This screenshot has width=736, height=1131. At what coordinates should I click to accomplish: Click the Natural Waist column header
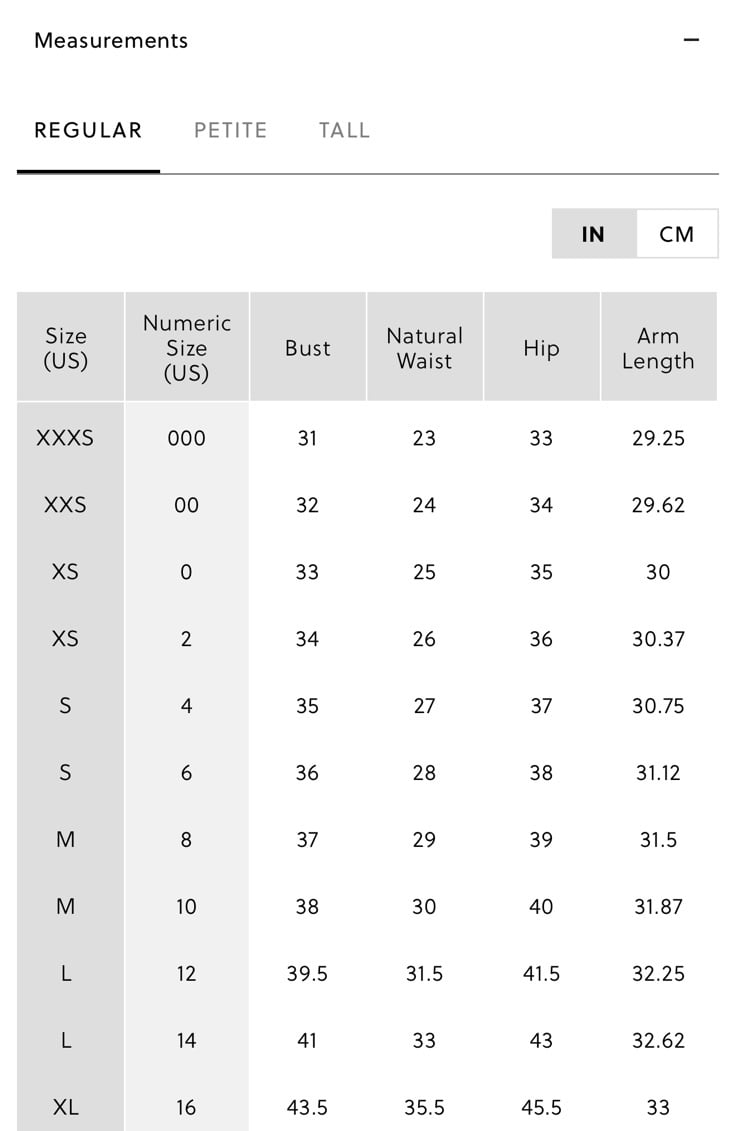click(x=424, y=346)
